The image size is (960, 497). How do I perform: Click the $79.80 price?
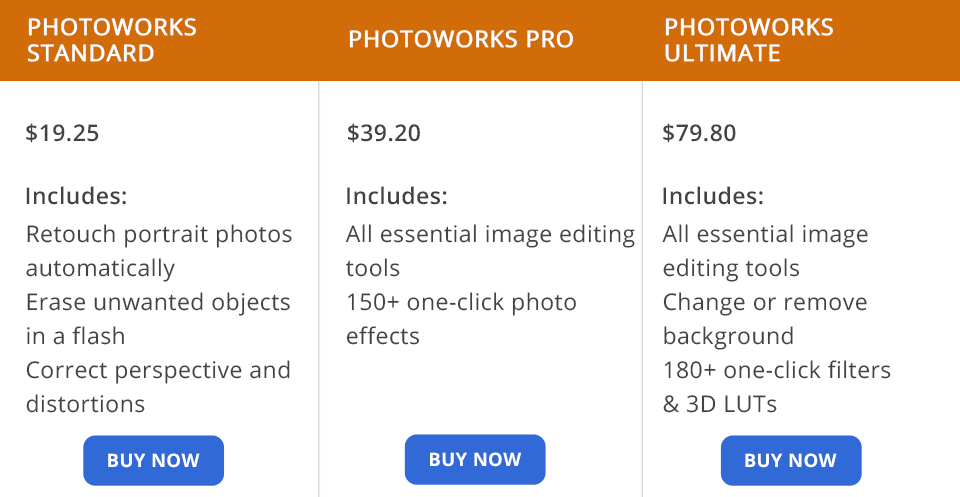[699, 133]
